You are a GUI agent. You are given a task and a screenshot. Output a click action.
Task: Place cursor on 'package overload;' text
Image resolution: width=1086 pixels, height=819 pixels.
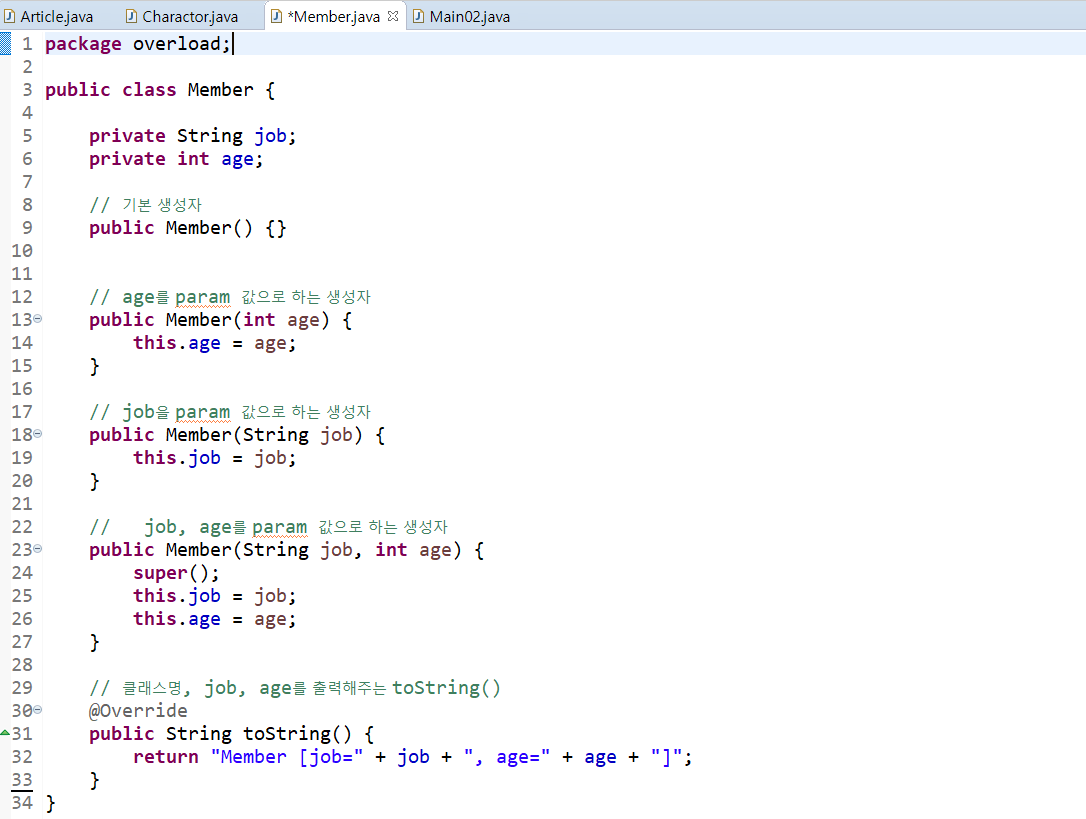[137, 44]
